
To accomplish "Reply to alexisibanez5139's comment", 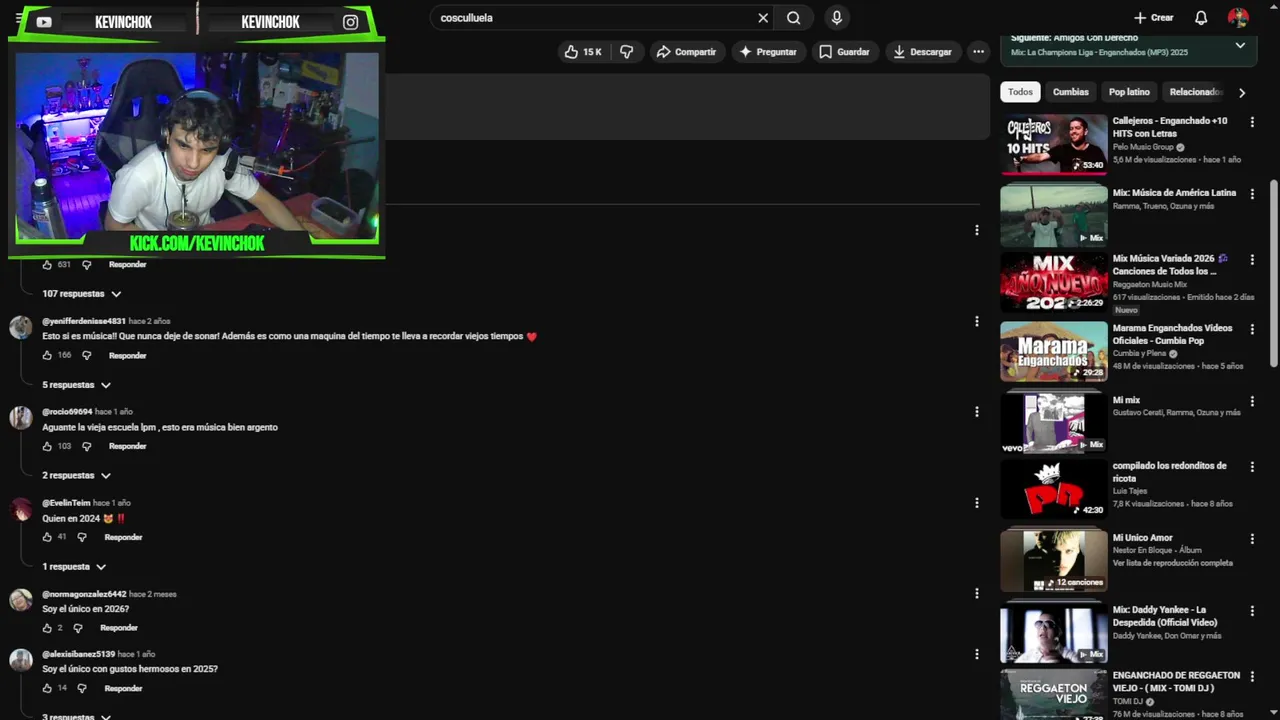I will click(x=123, y=689).
